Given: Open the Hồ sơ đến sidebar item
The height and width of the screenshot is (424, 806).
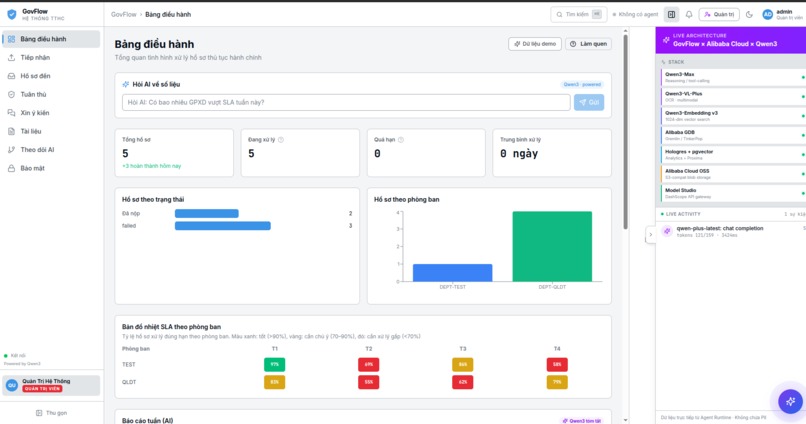Looking at the screenshot, I should tap(51, 76).
